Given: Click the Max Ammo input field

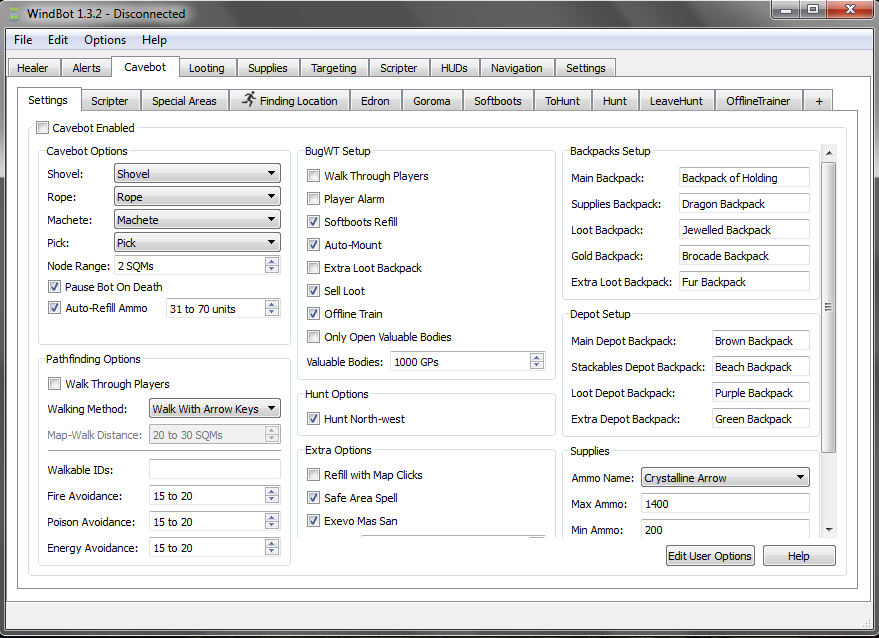Looking at the screenshot, I should coord(725,503).
